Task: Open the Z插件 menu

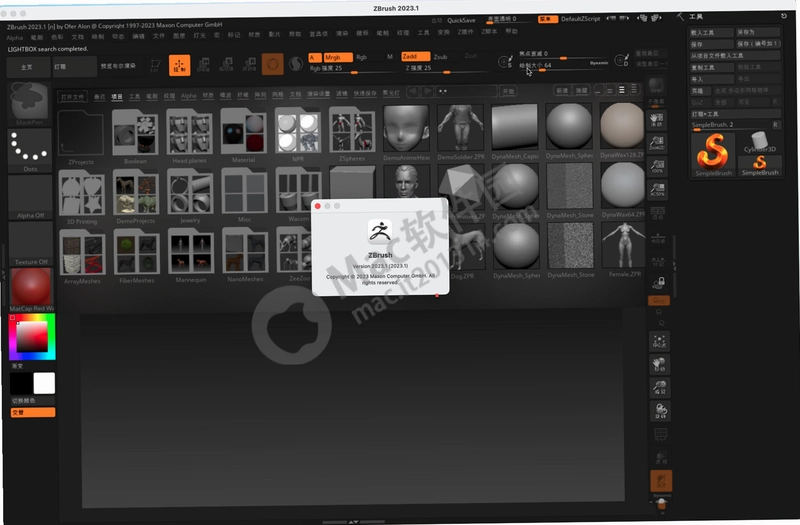Action: pos(465,32)
